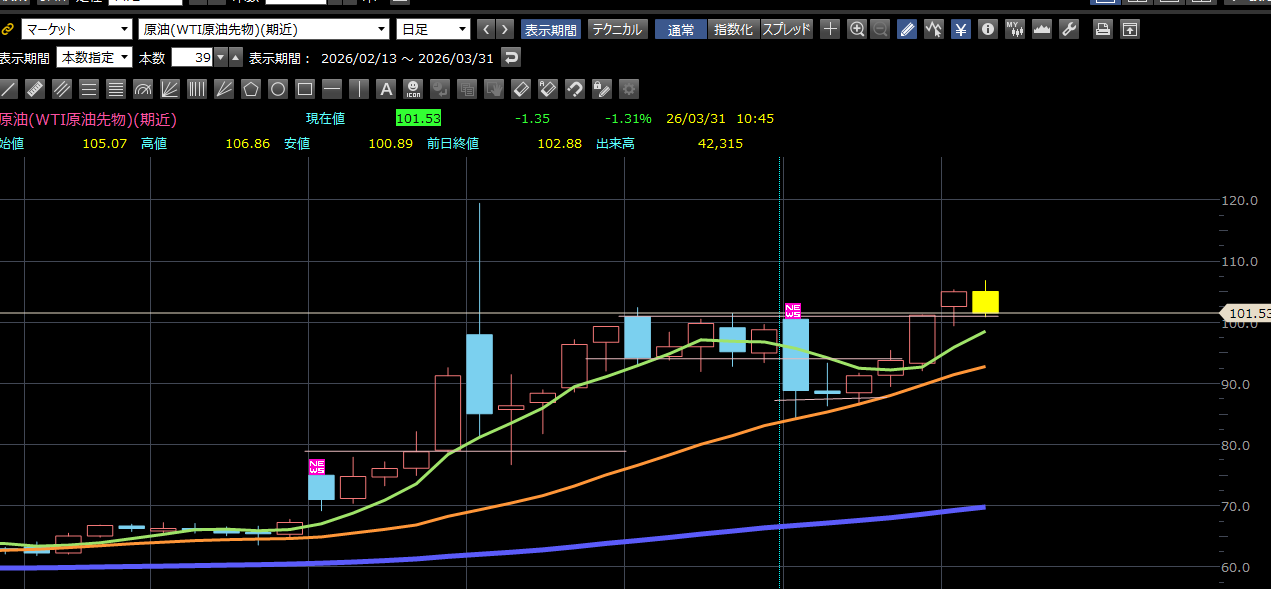This screenshot has width=1271, height=589.
Task: Switch to 指数化 chart mode
Action: coord(734,29)
